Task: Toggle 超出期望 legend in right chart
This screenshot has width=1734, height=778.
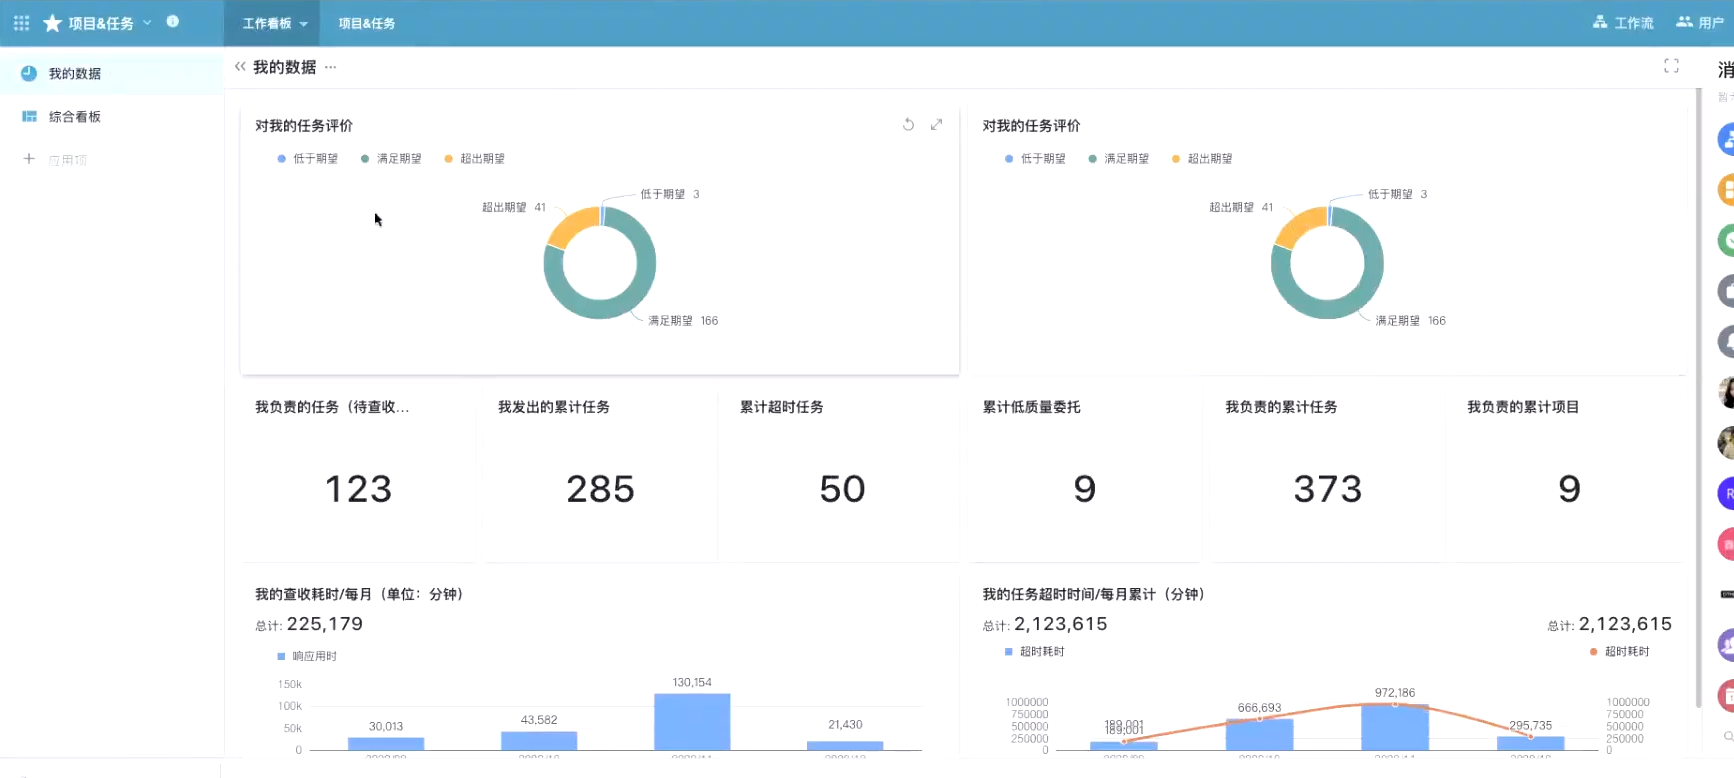Action: point(1202,159)
